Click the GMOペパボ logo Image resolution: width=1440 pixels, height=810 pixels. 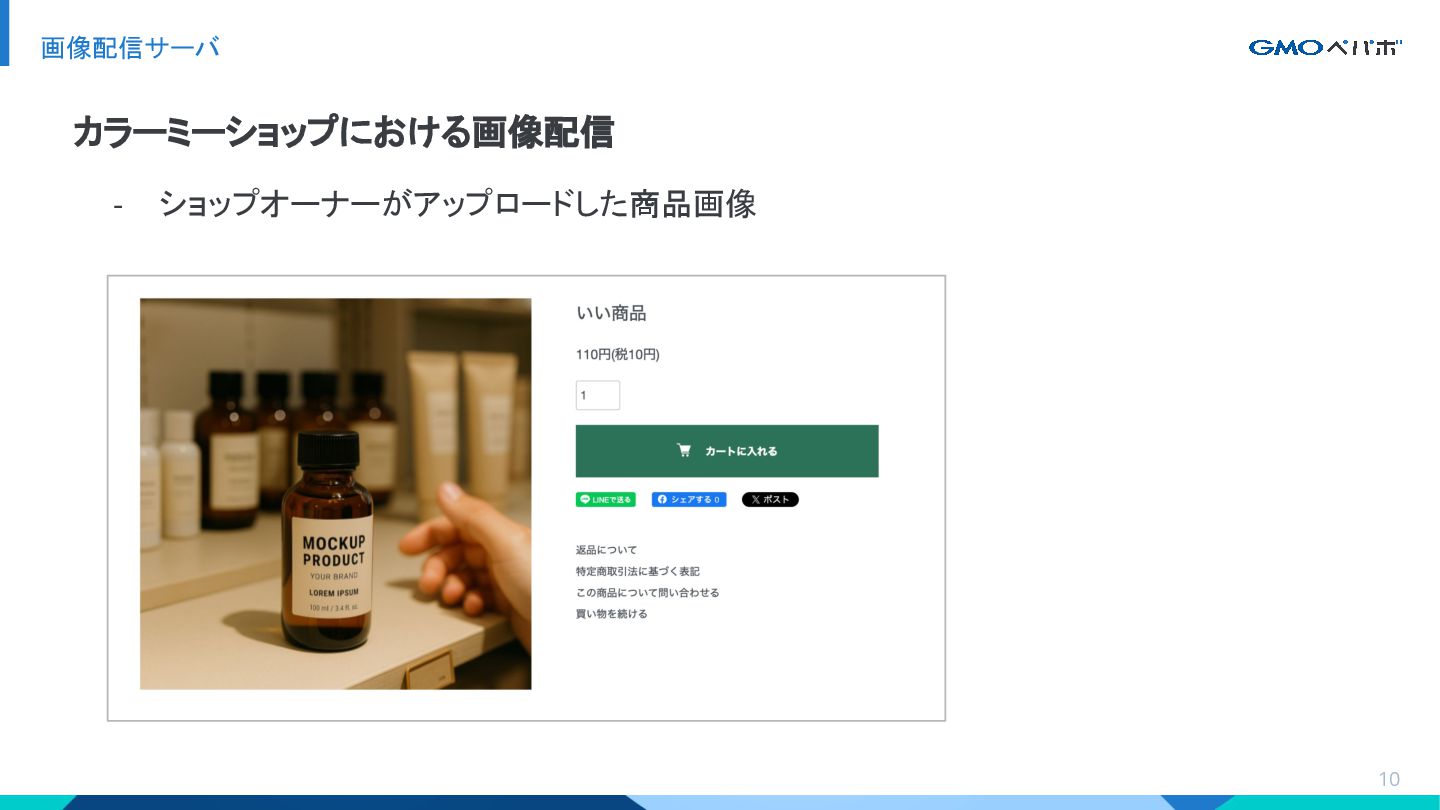(1325, 47)
